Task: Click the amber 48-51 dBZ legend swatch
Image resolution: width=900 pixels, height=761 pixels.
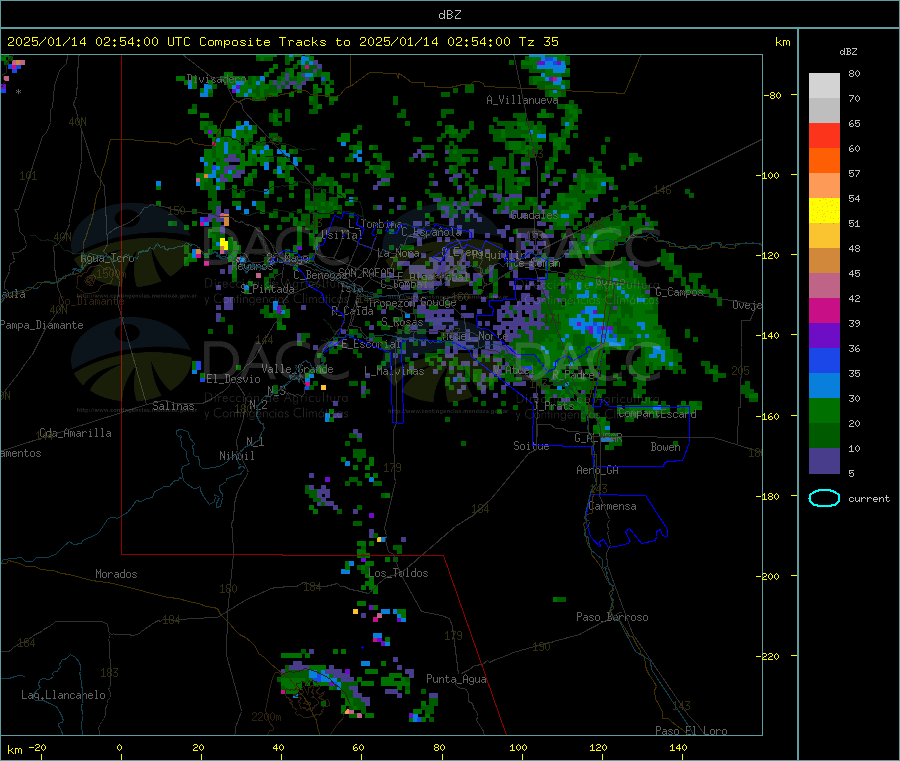Action: coord(824,235)
